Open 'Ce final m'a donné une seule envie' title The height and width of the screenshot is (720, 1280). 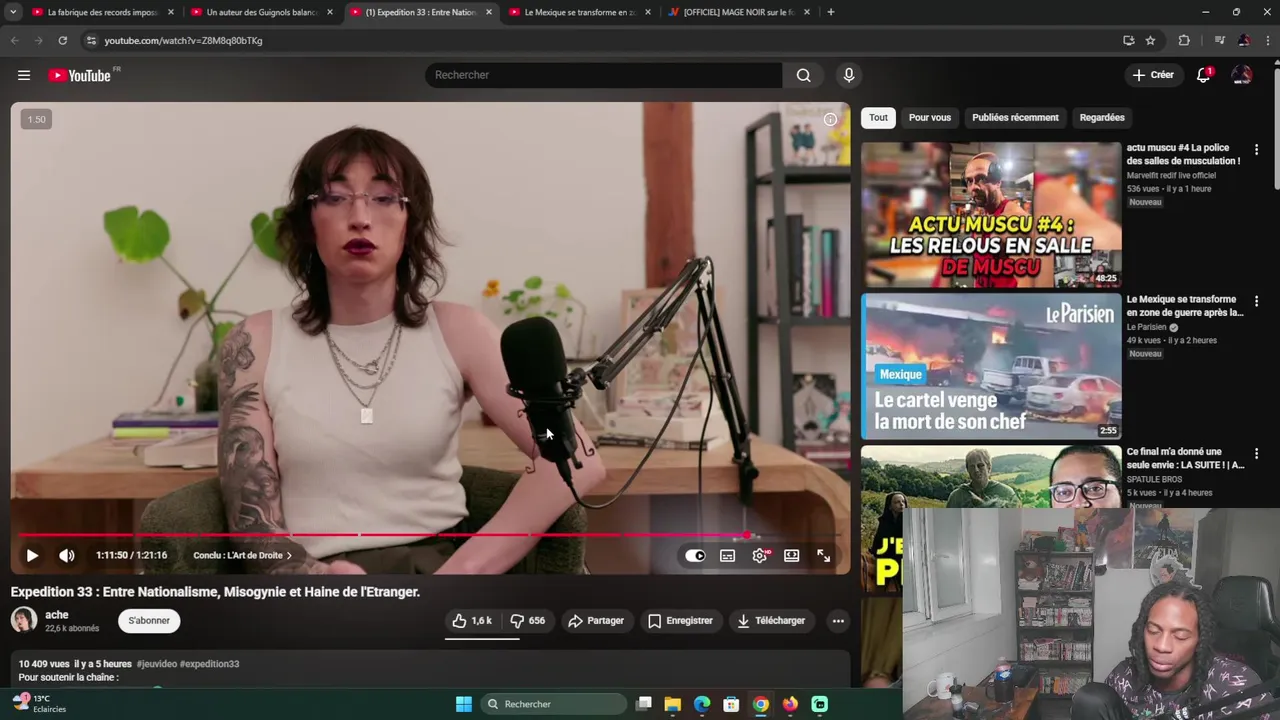1185,458
